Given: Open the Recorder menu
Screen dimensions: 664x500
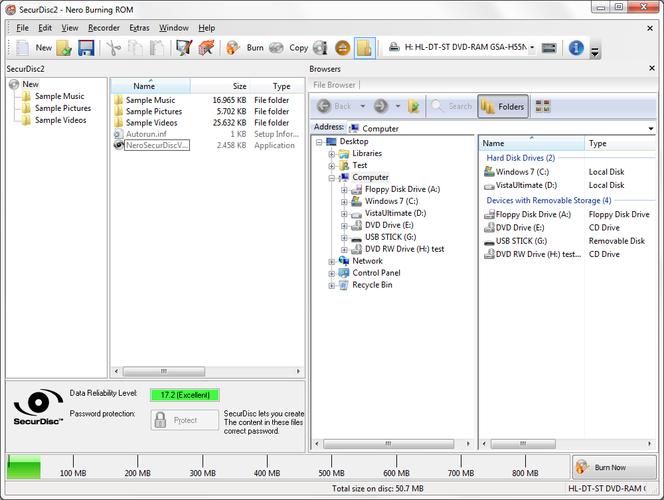Looking at the screenshot, I should coord(104,27).
